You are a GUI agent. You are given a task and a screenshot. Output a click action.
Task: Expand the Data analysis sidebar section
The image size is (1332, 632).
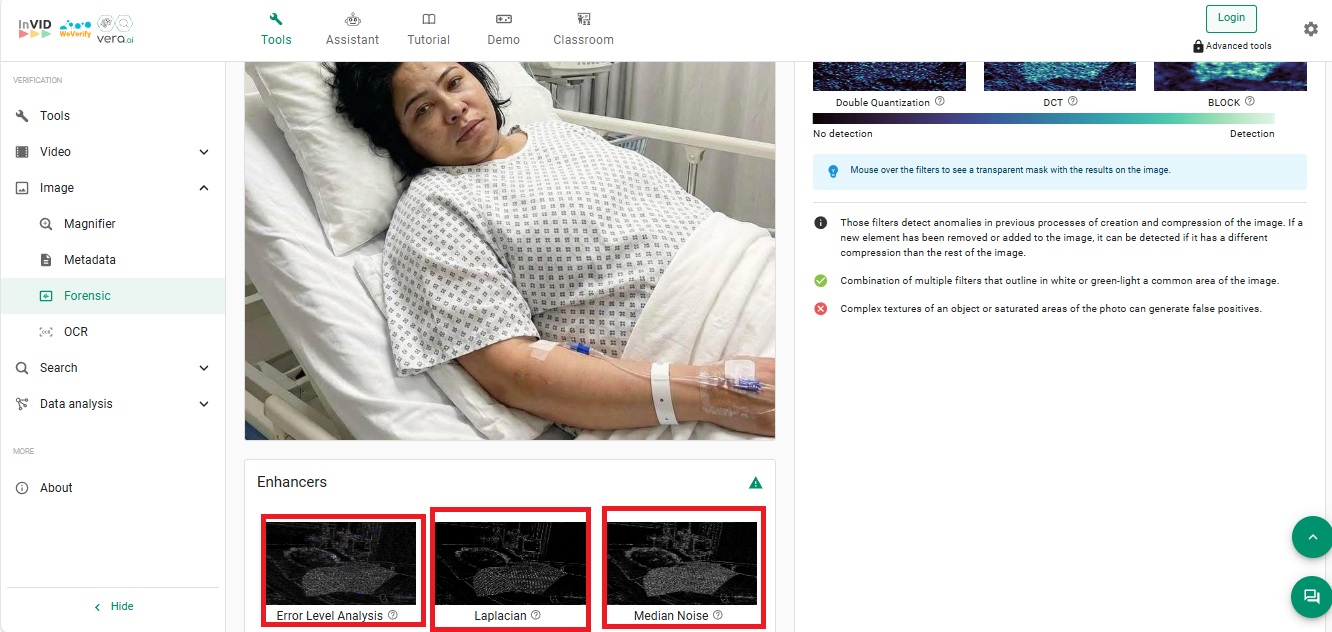pos(204,404)
